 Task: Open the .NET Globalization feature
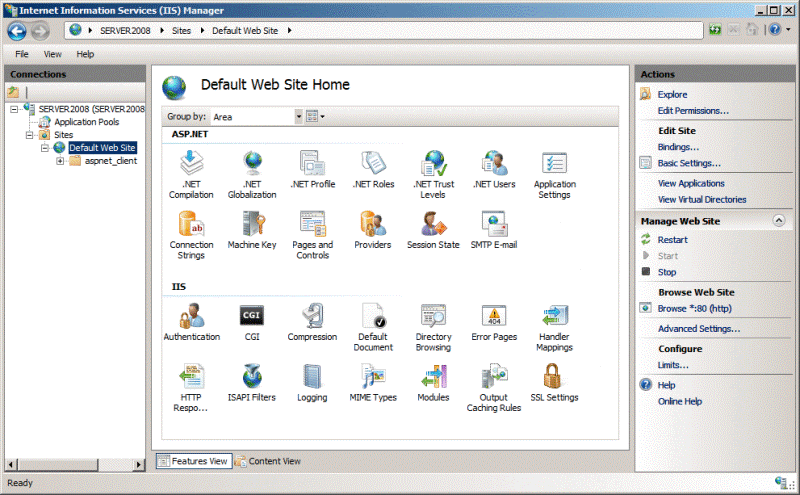(252, 175)
